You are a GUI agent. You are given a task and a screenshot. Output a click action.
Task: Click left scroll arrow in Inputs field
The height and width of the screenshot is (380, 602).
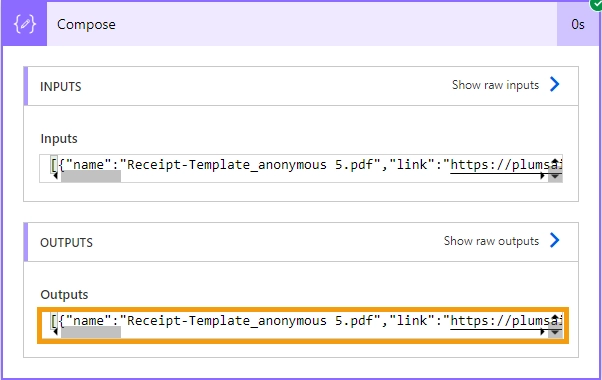pyautogui.click(x=55, y=176)
